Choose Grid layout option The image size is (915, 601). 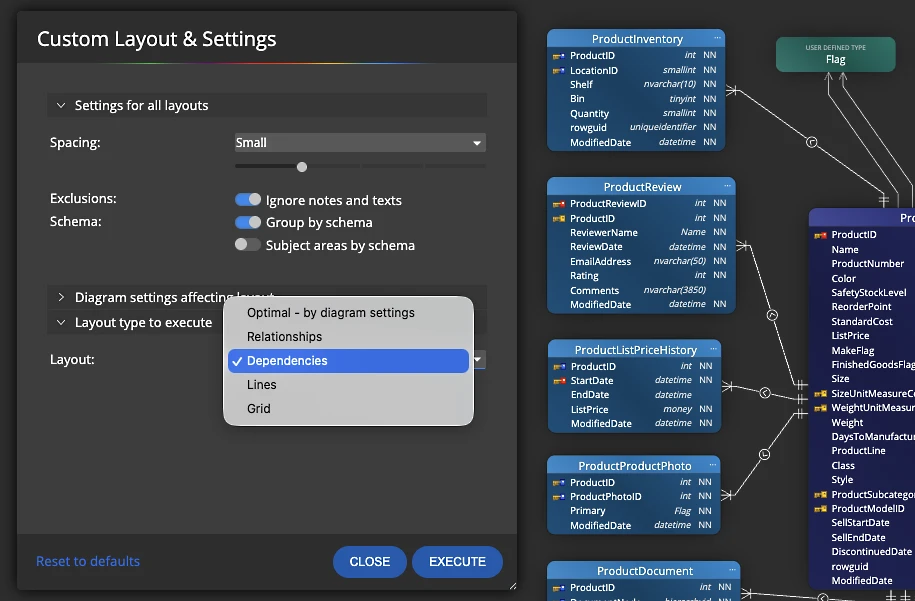348,408
